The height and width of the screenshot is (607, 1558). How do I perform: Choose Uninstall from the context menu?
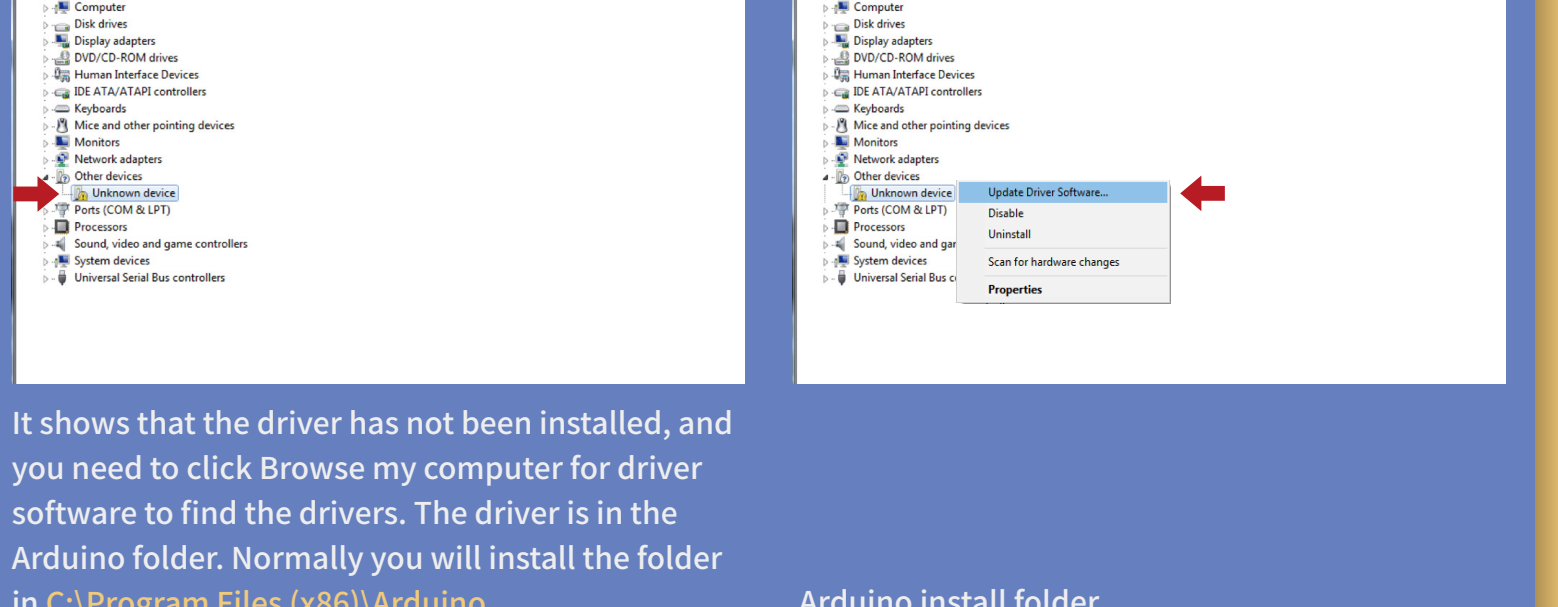pyautogui.click(x=1063, y=234)
